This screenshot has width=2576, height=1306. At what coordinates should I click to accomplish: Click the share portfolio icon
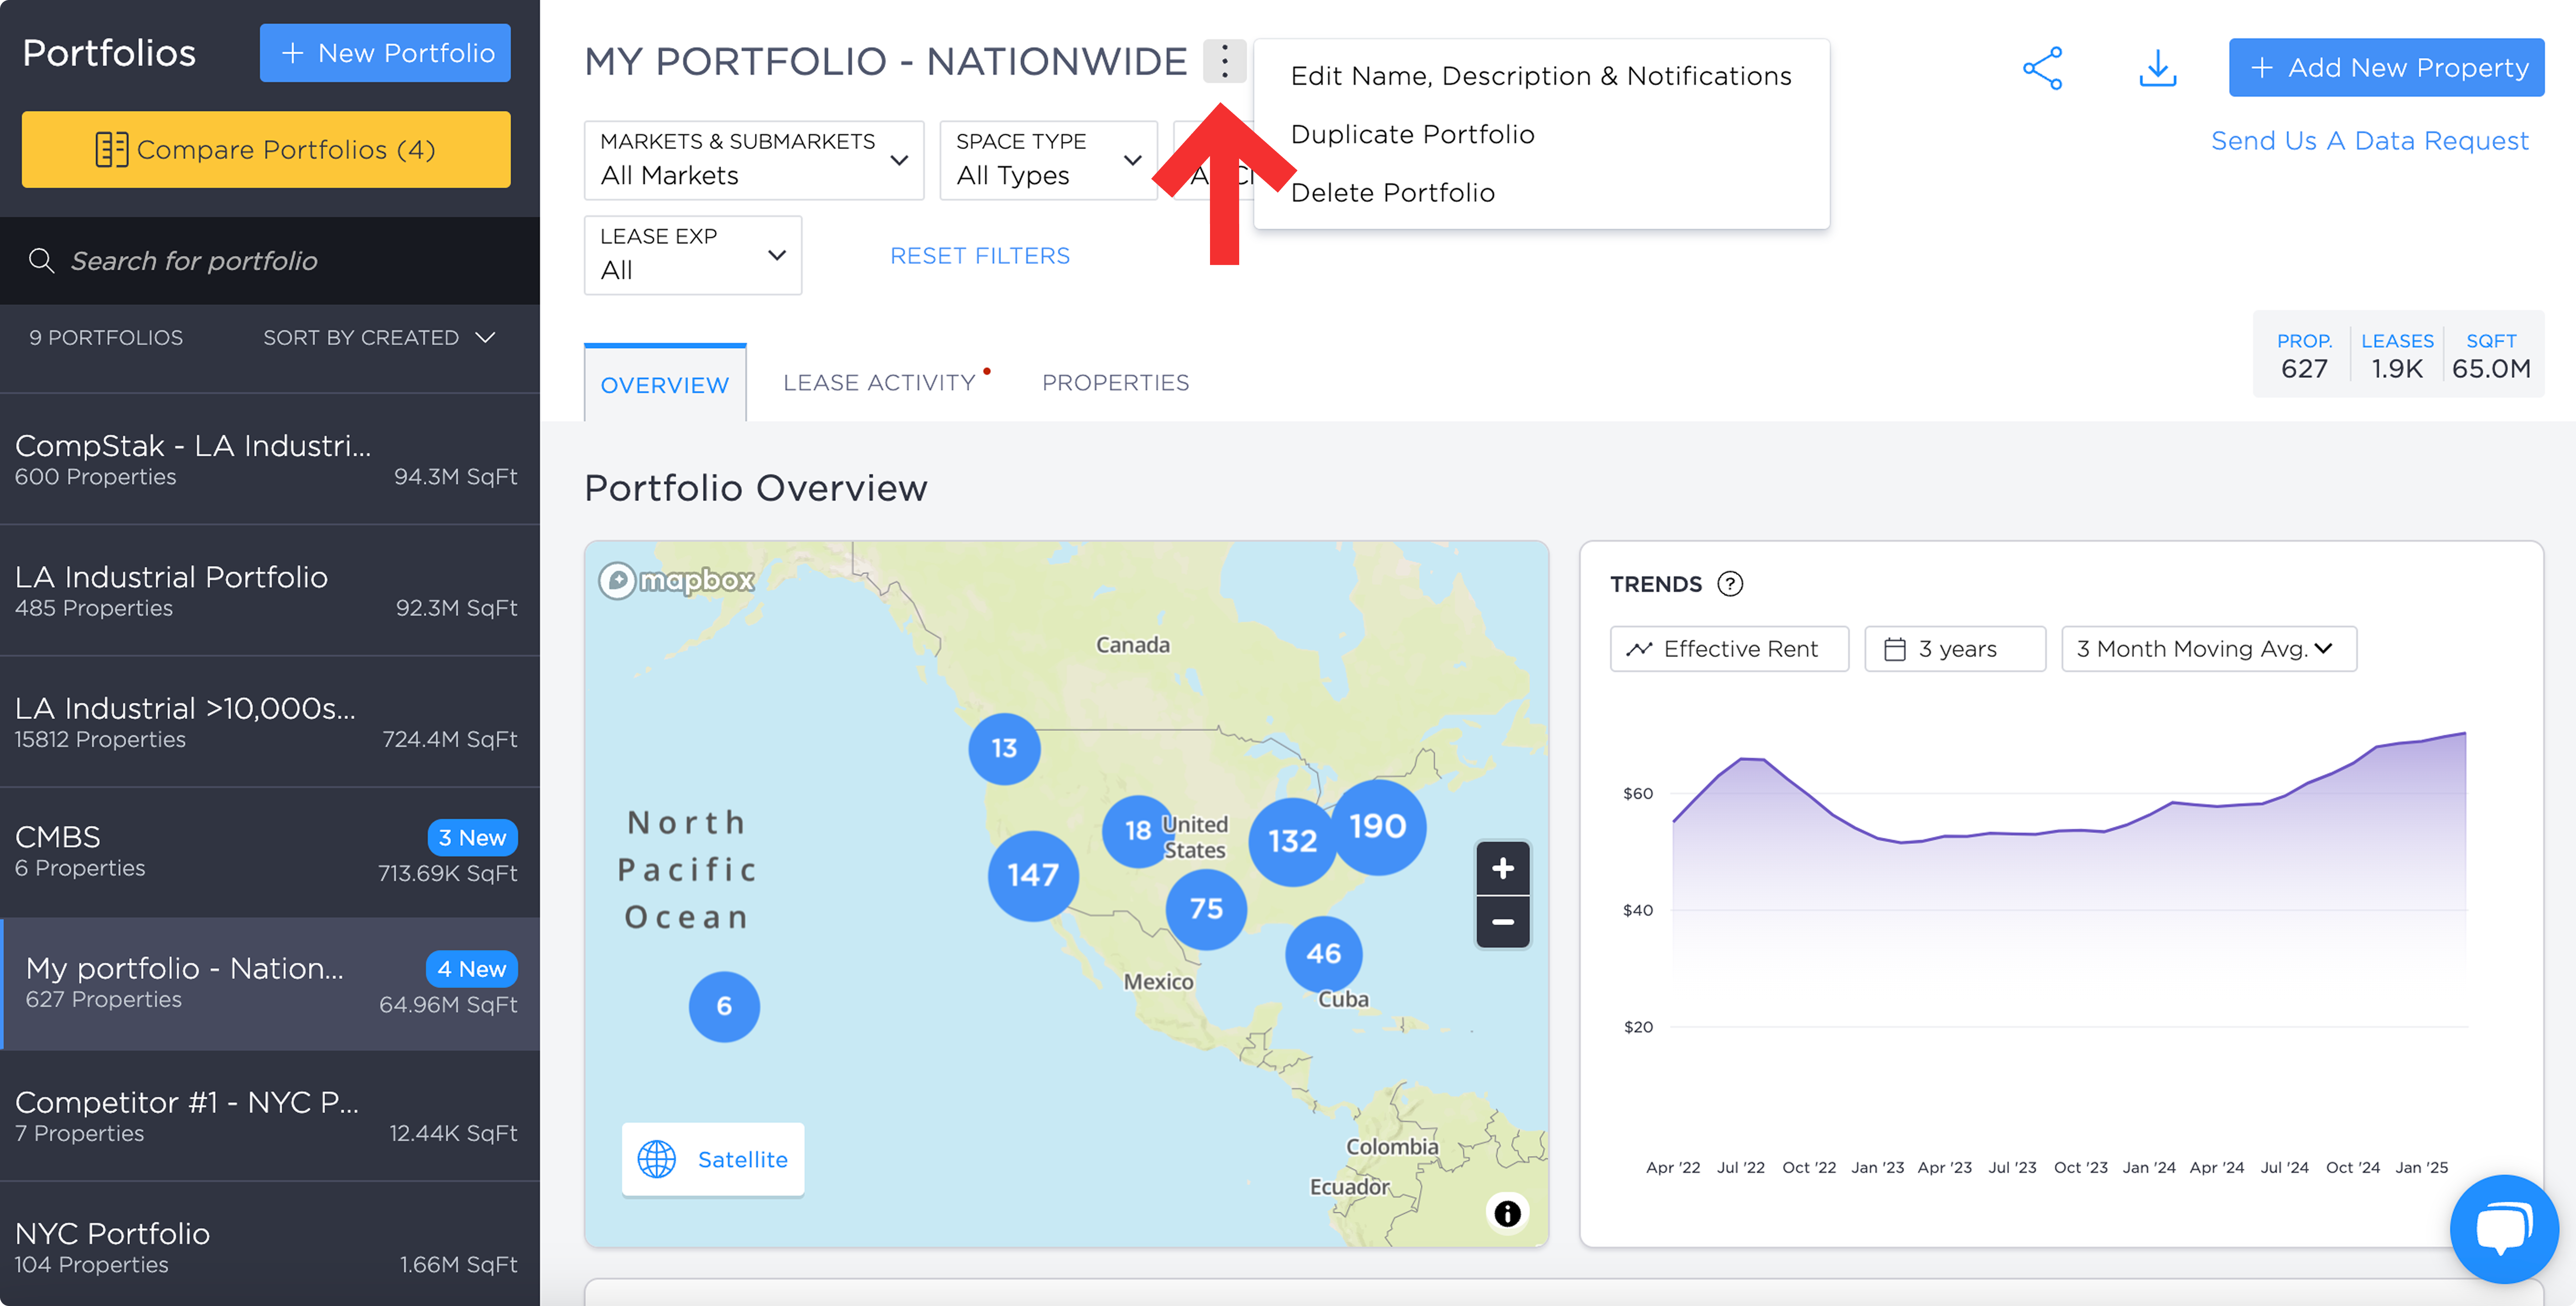click(x=2042, y=68)
